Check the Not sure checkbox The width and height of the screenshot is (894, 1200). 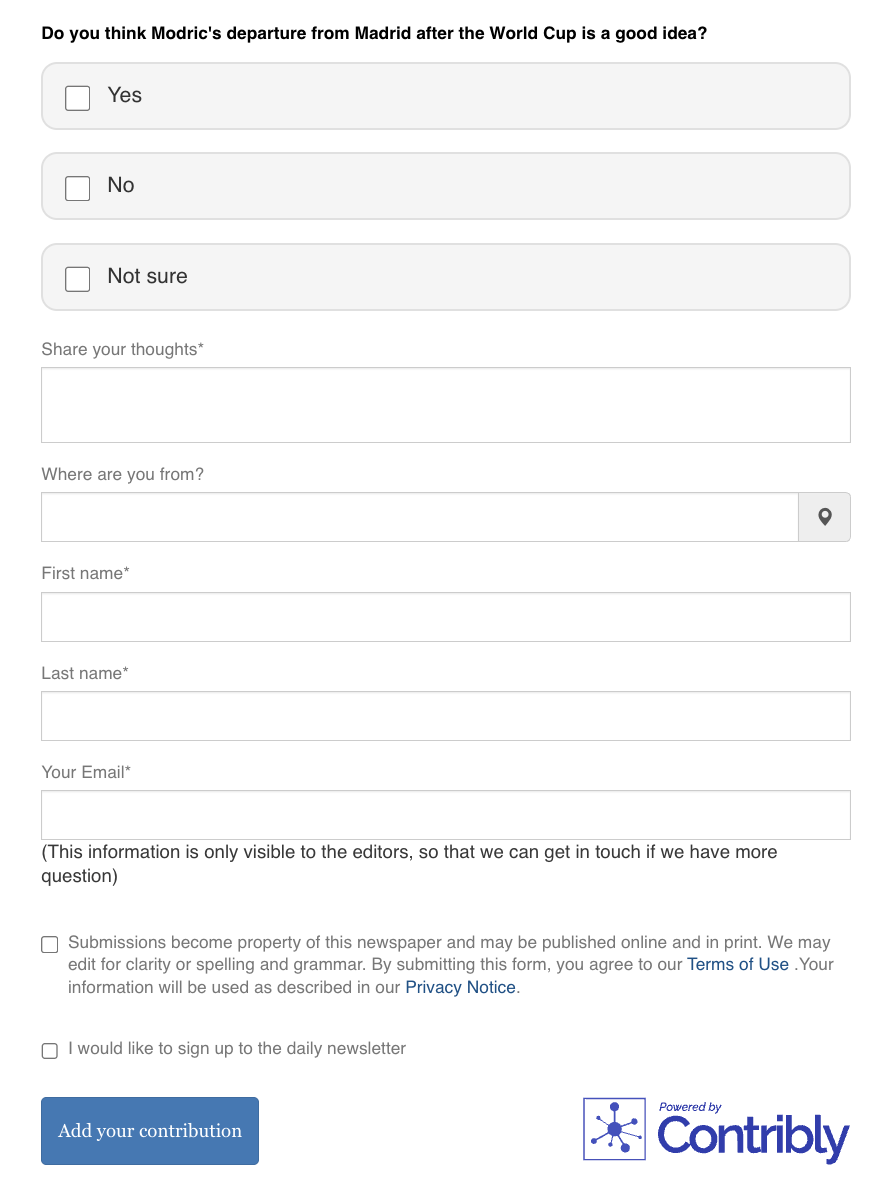[78, 278]
